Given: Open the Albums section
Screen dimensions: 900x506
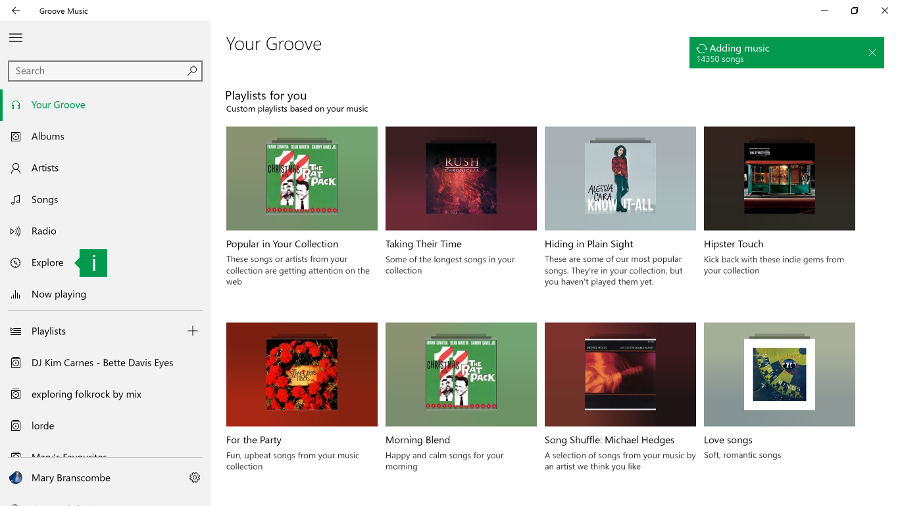Looking at the screenshot, I should pyautogui.click(x=48, y=137).
